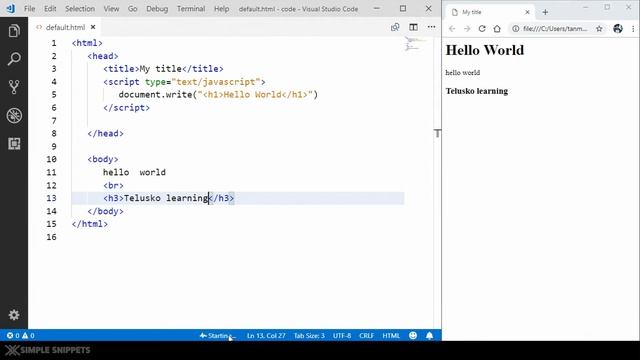Open the editor More Actions ellipsis
The height and width of the screenshot is (360, 640).
[431, 27]
